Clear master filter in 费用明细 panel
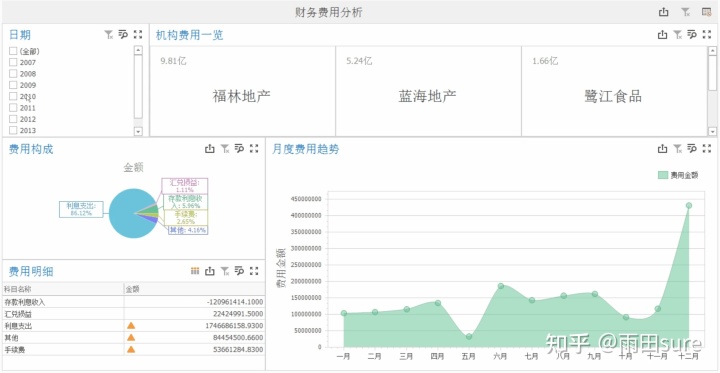 pyautogui.click(x=225, y=271)
